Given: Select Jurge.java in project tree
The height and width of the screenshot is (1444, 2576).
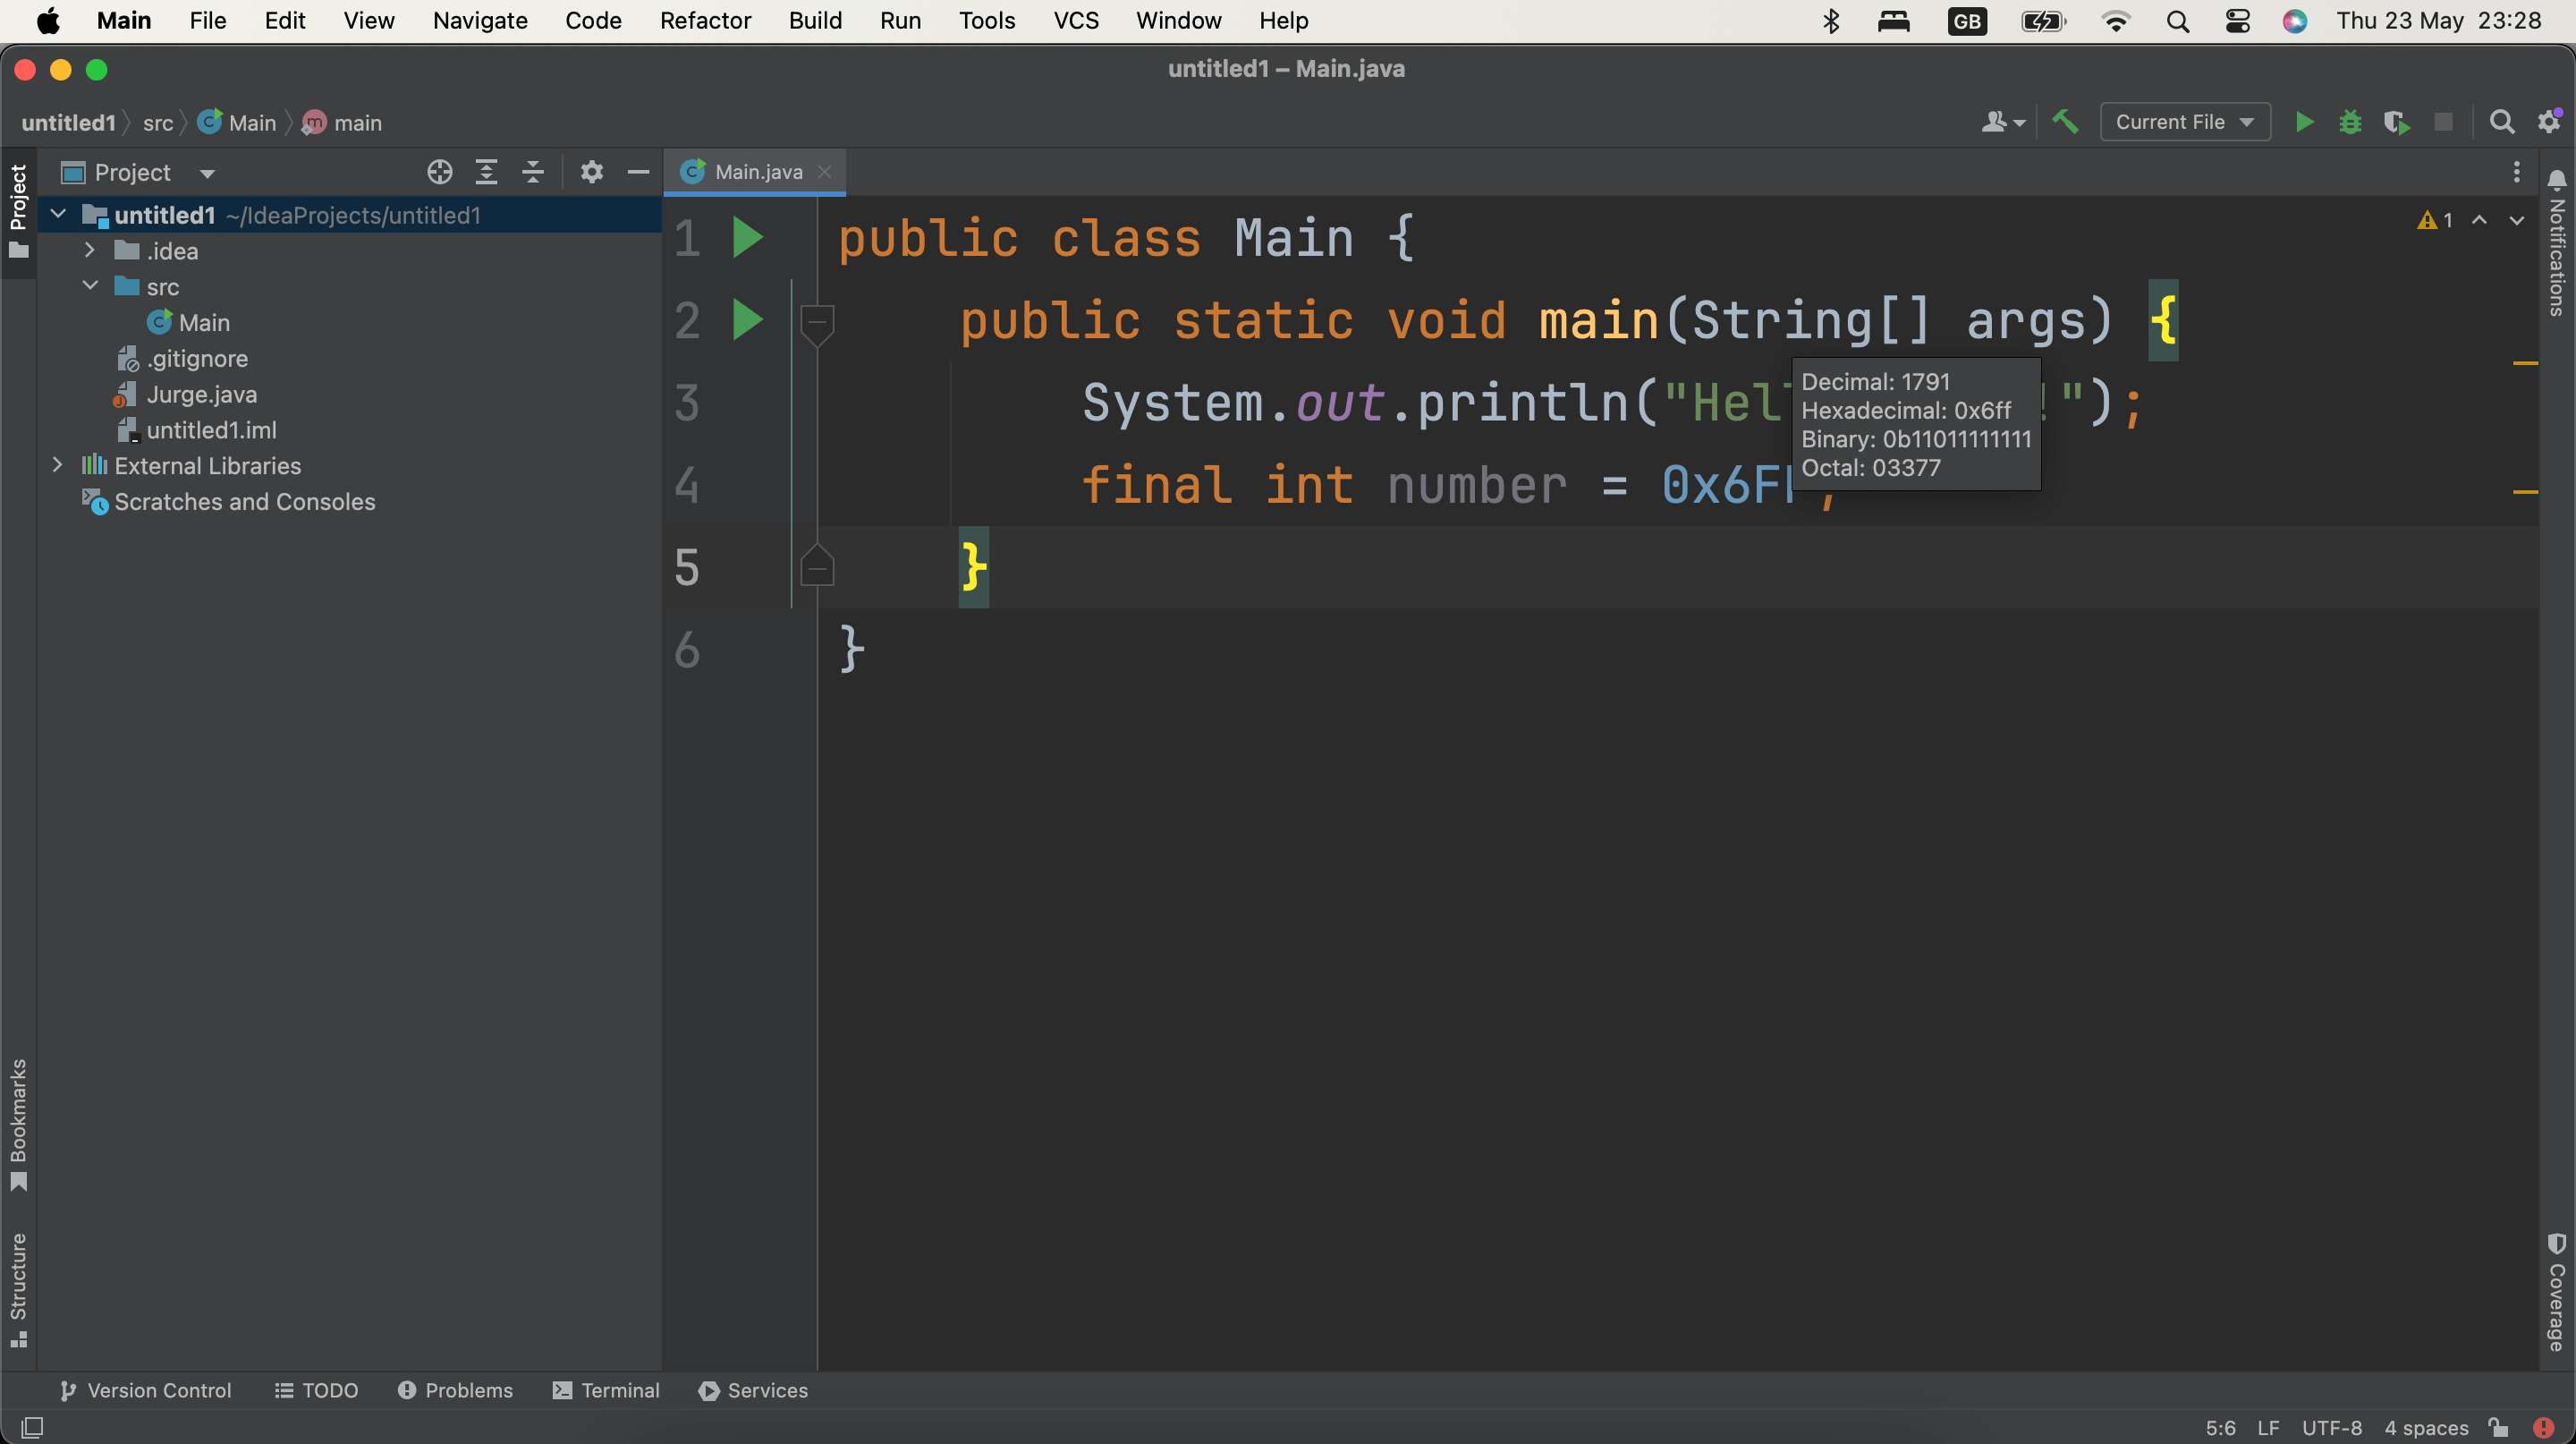Looking at the screenshot, I should (x=201, y=394).
